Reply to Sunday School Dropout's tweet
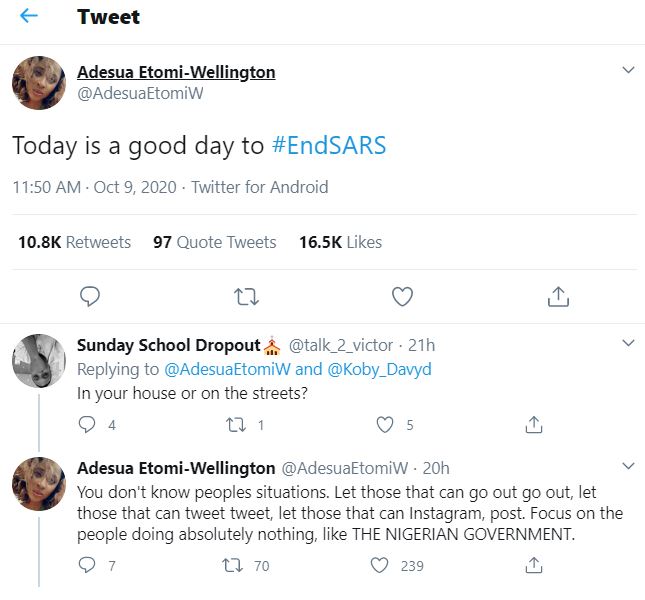The height and width of the screenshot is (600, 645). tap(87, 424)
